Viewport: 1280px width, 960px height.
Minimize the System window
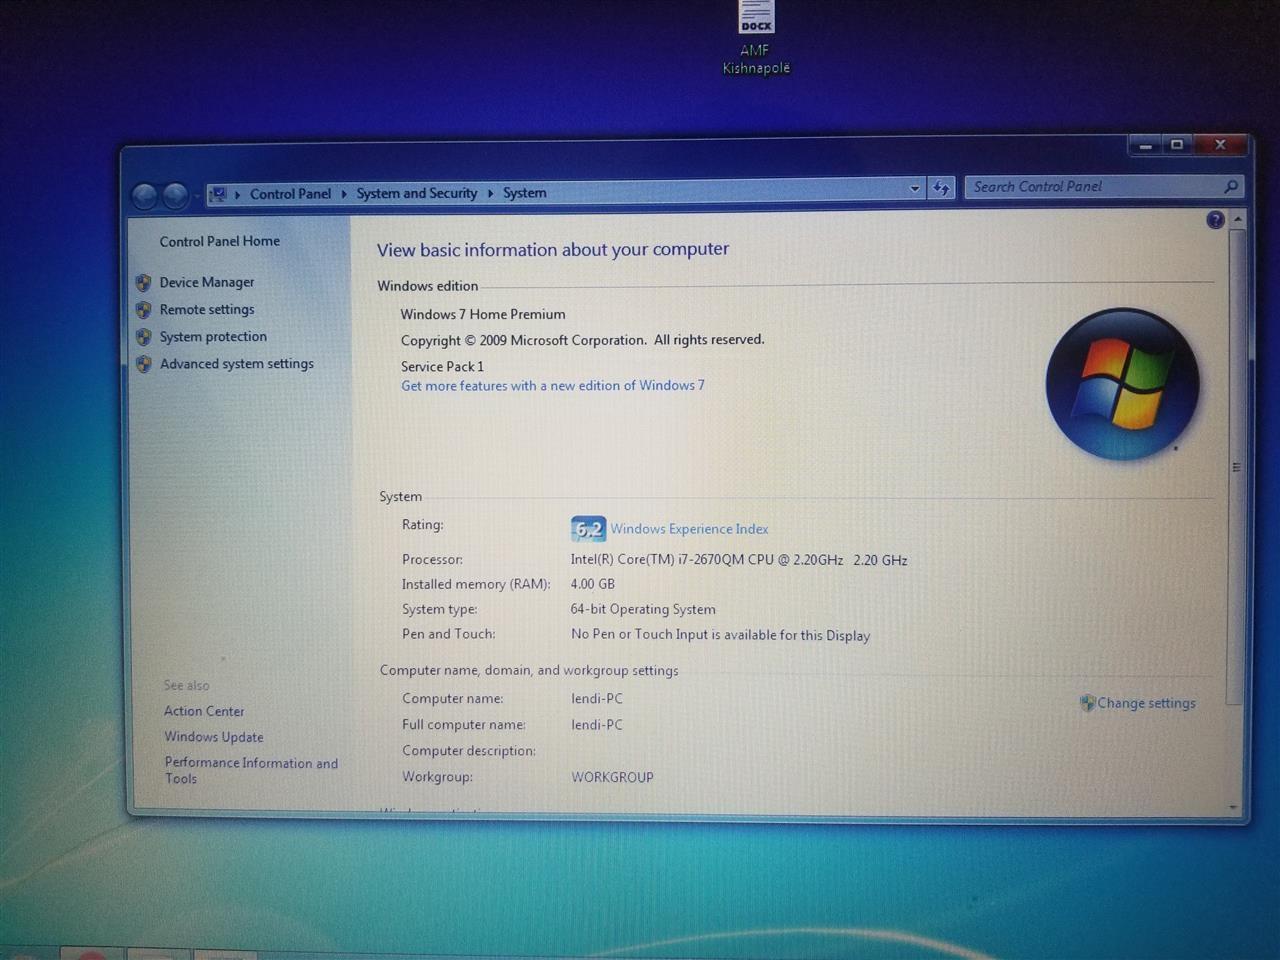tap(1145, 146)
